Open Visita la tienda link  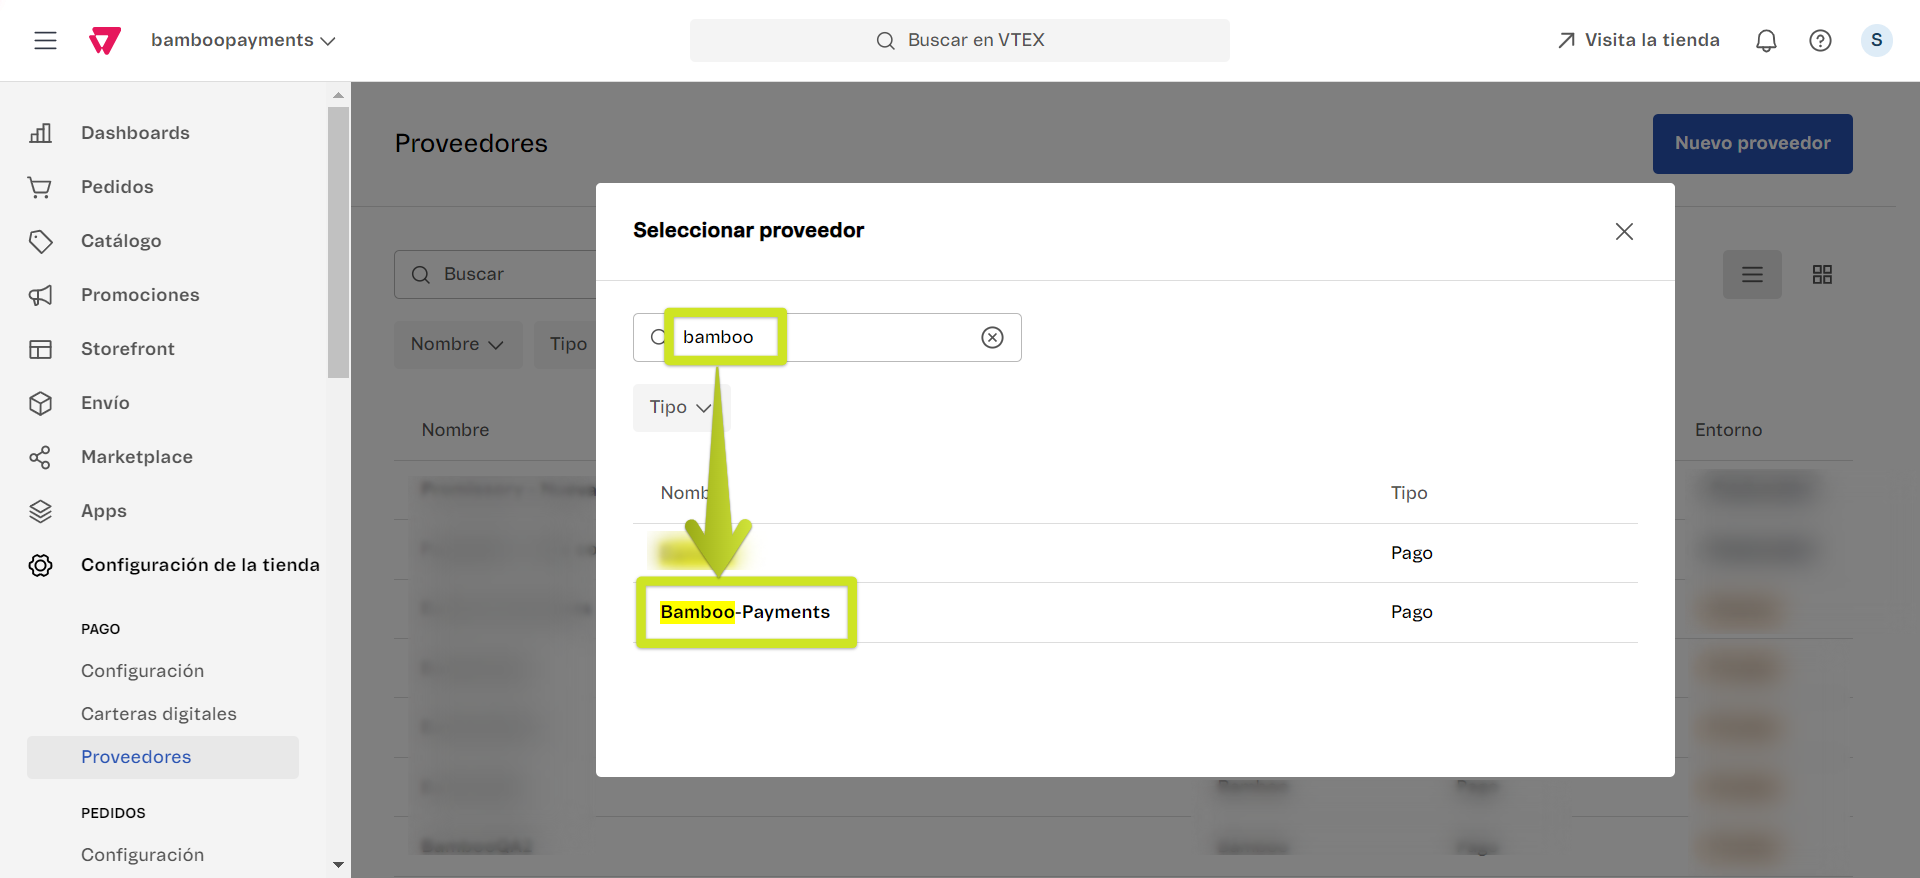[x=1638, y=40]
